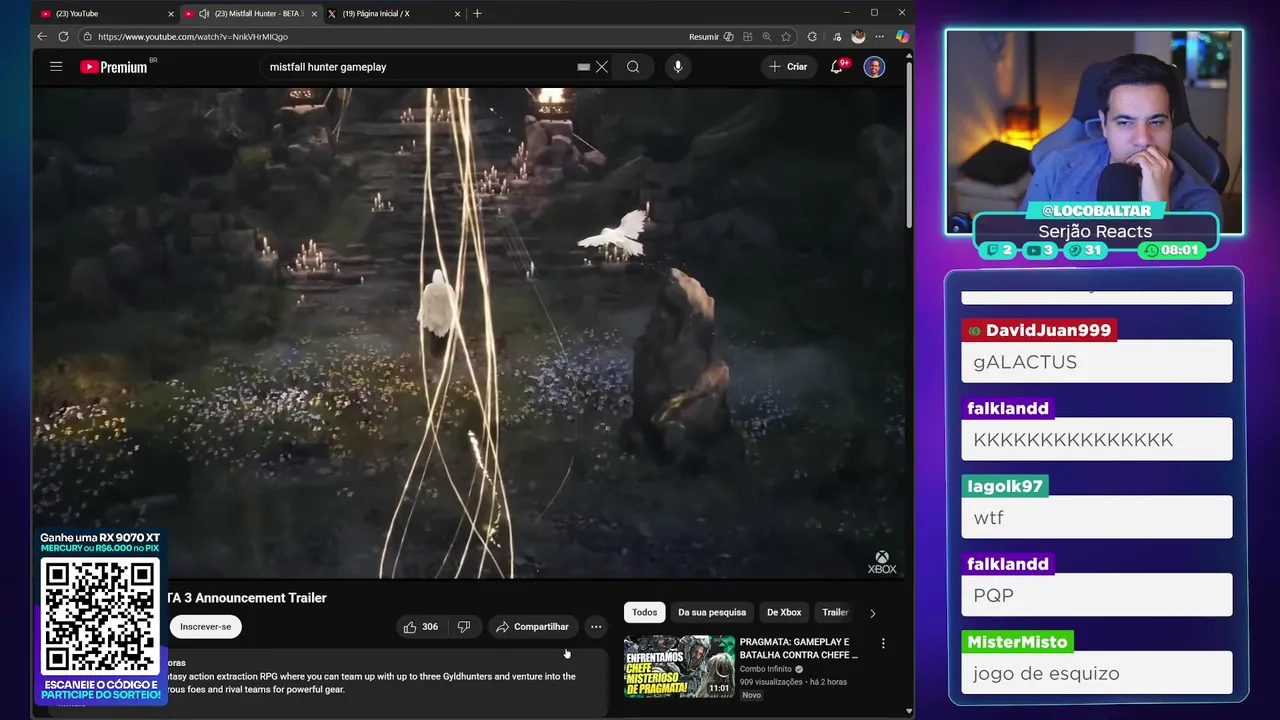Add this page to favorites star
The height and width of the screenshot is (720, 1280).
click(786, 36)
